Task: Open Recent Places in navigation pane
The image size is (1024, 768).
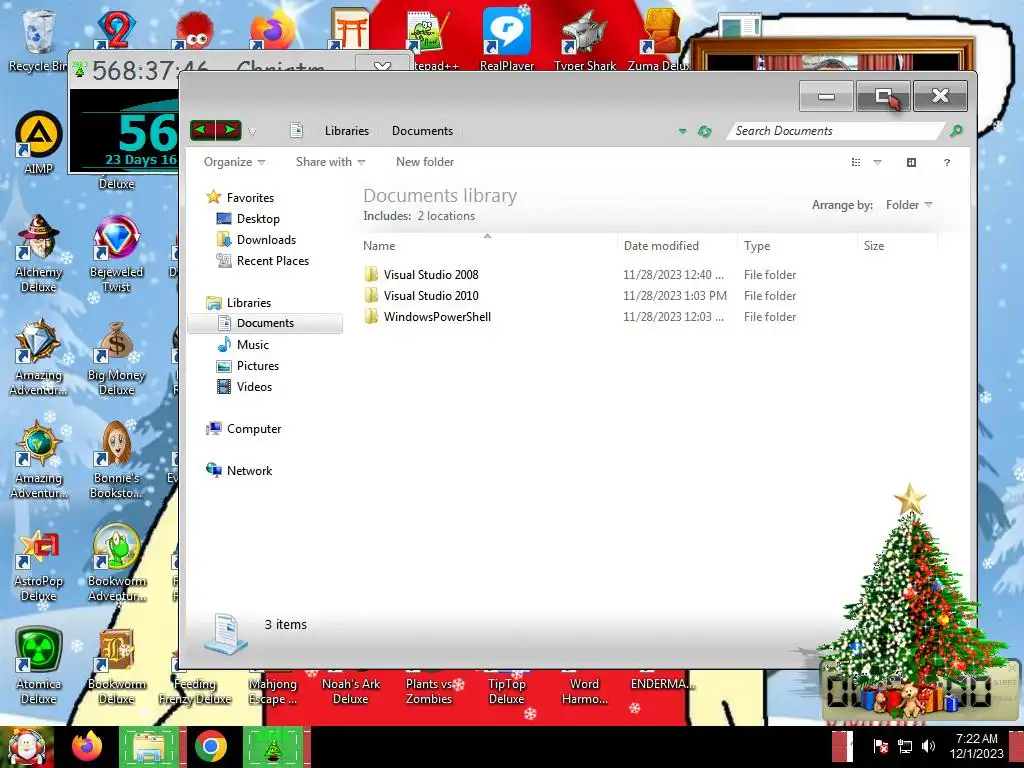Action: 272,261
